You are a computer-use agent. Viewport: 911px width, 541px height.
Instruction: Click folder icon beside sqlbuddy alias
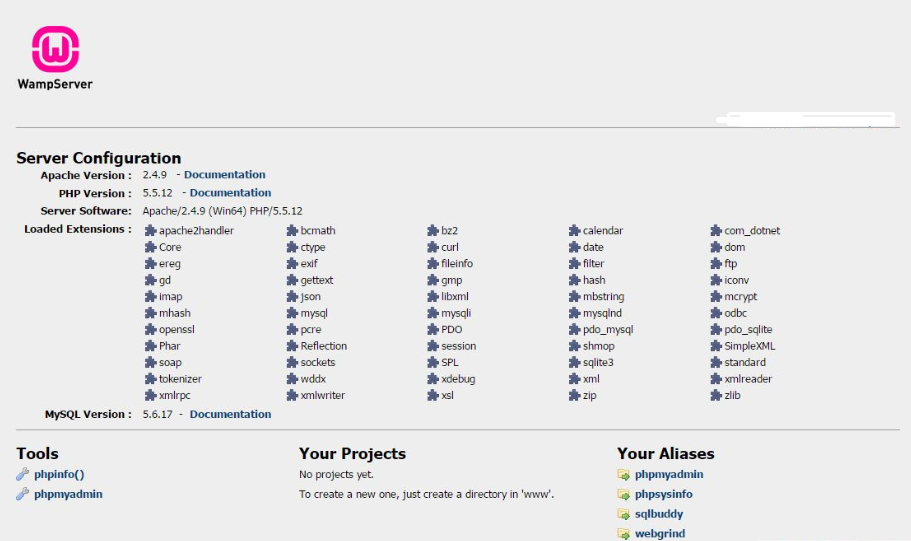coord(623,514)
